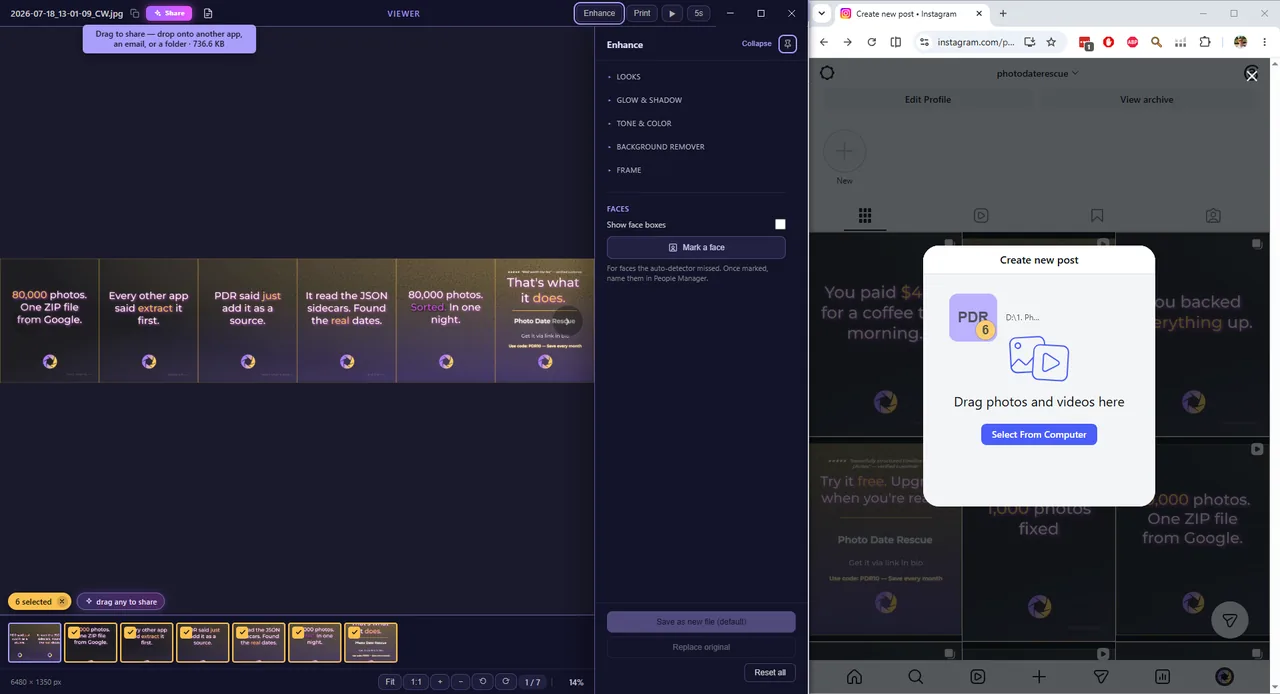Uncheck the 'it does.' thumbnail checkbox

pyautogui.click(x=354, y=632)
